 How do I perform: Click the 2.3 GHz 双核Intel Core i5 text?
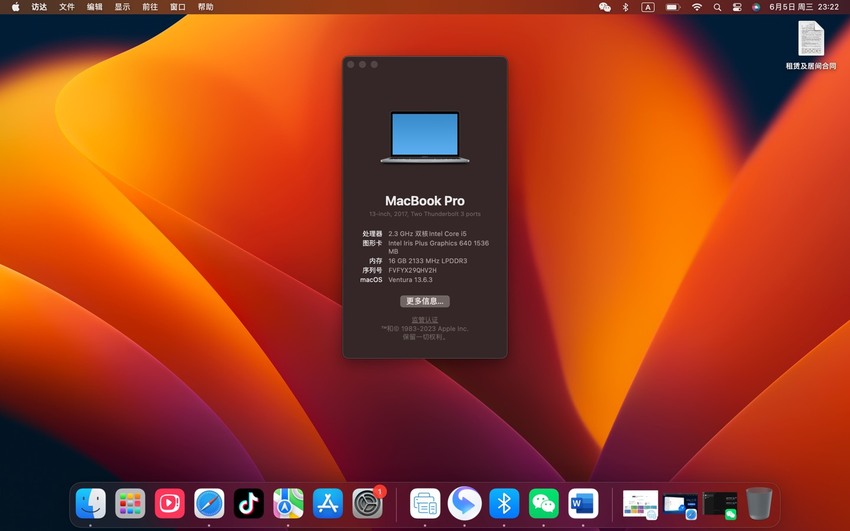pos(427,234)
